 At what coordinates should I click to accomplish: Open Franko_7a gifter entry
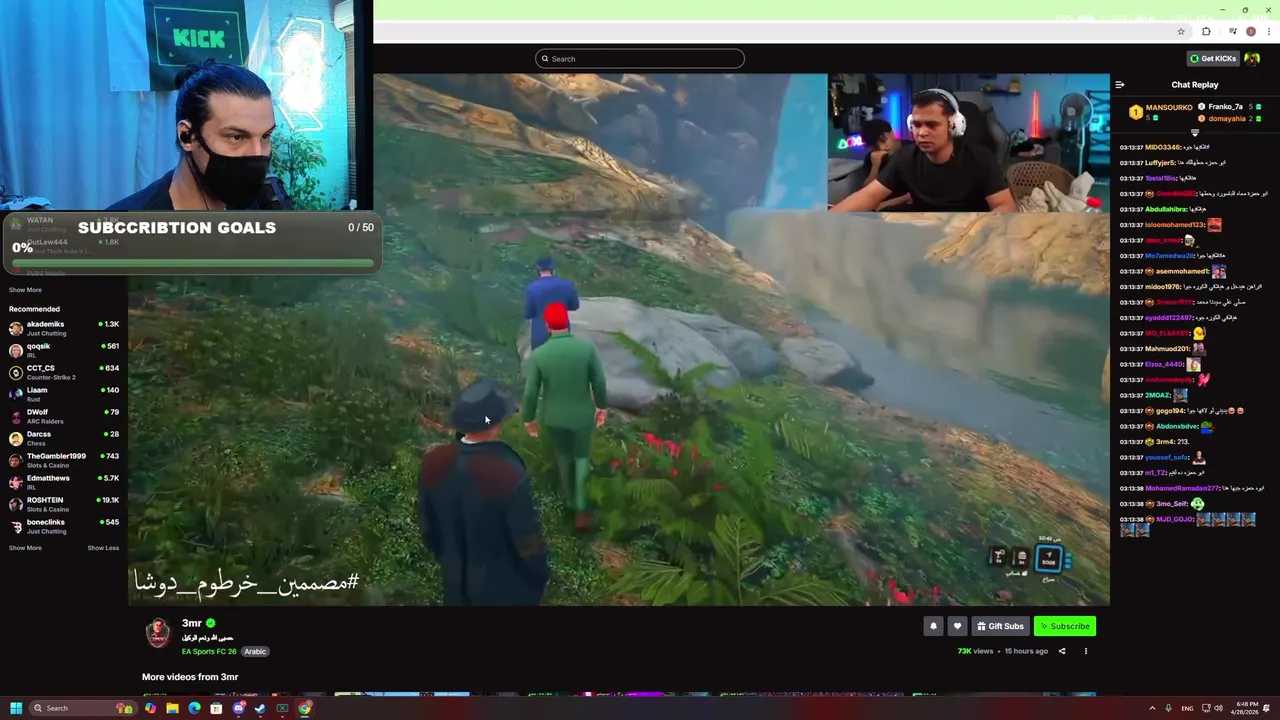pos(1230,107)
